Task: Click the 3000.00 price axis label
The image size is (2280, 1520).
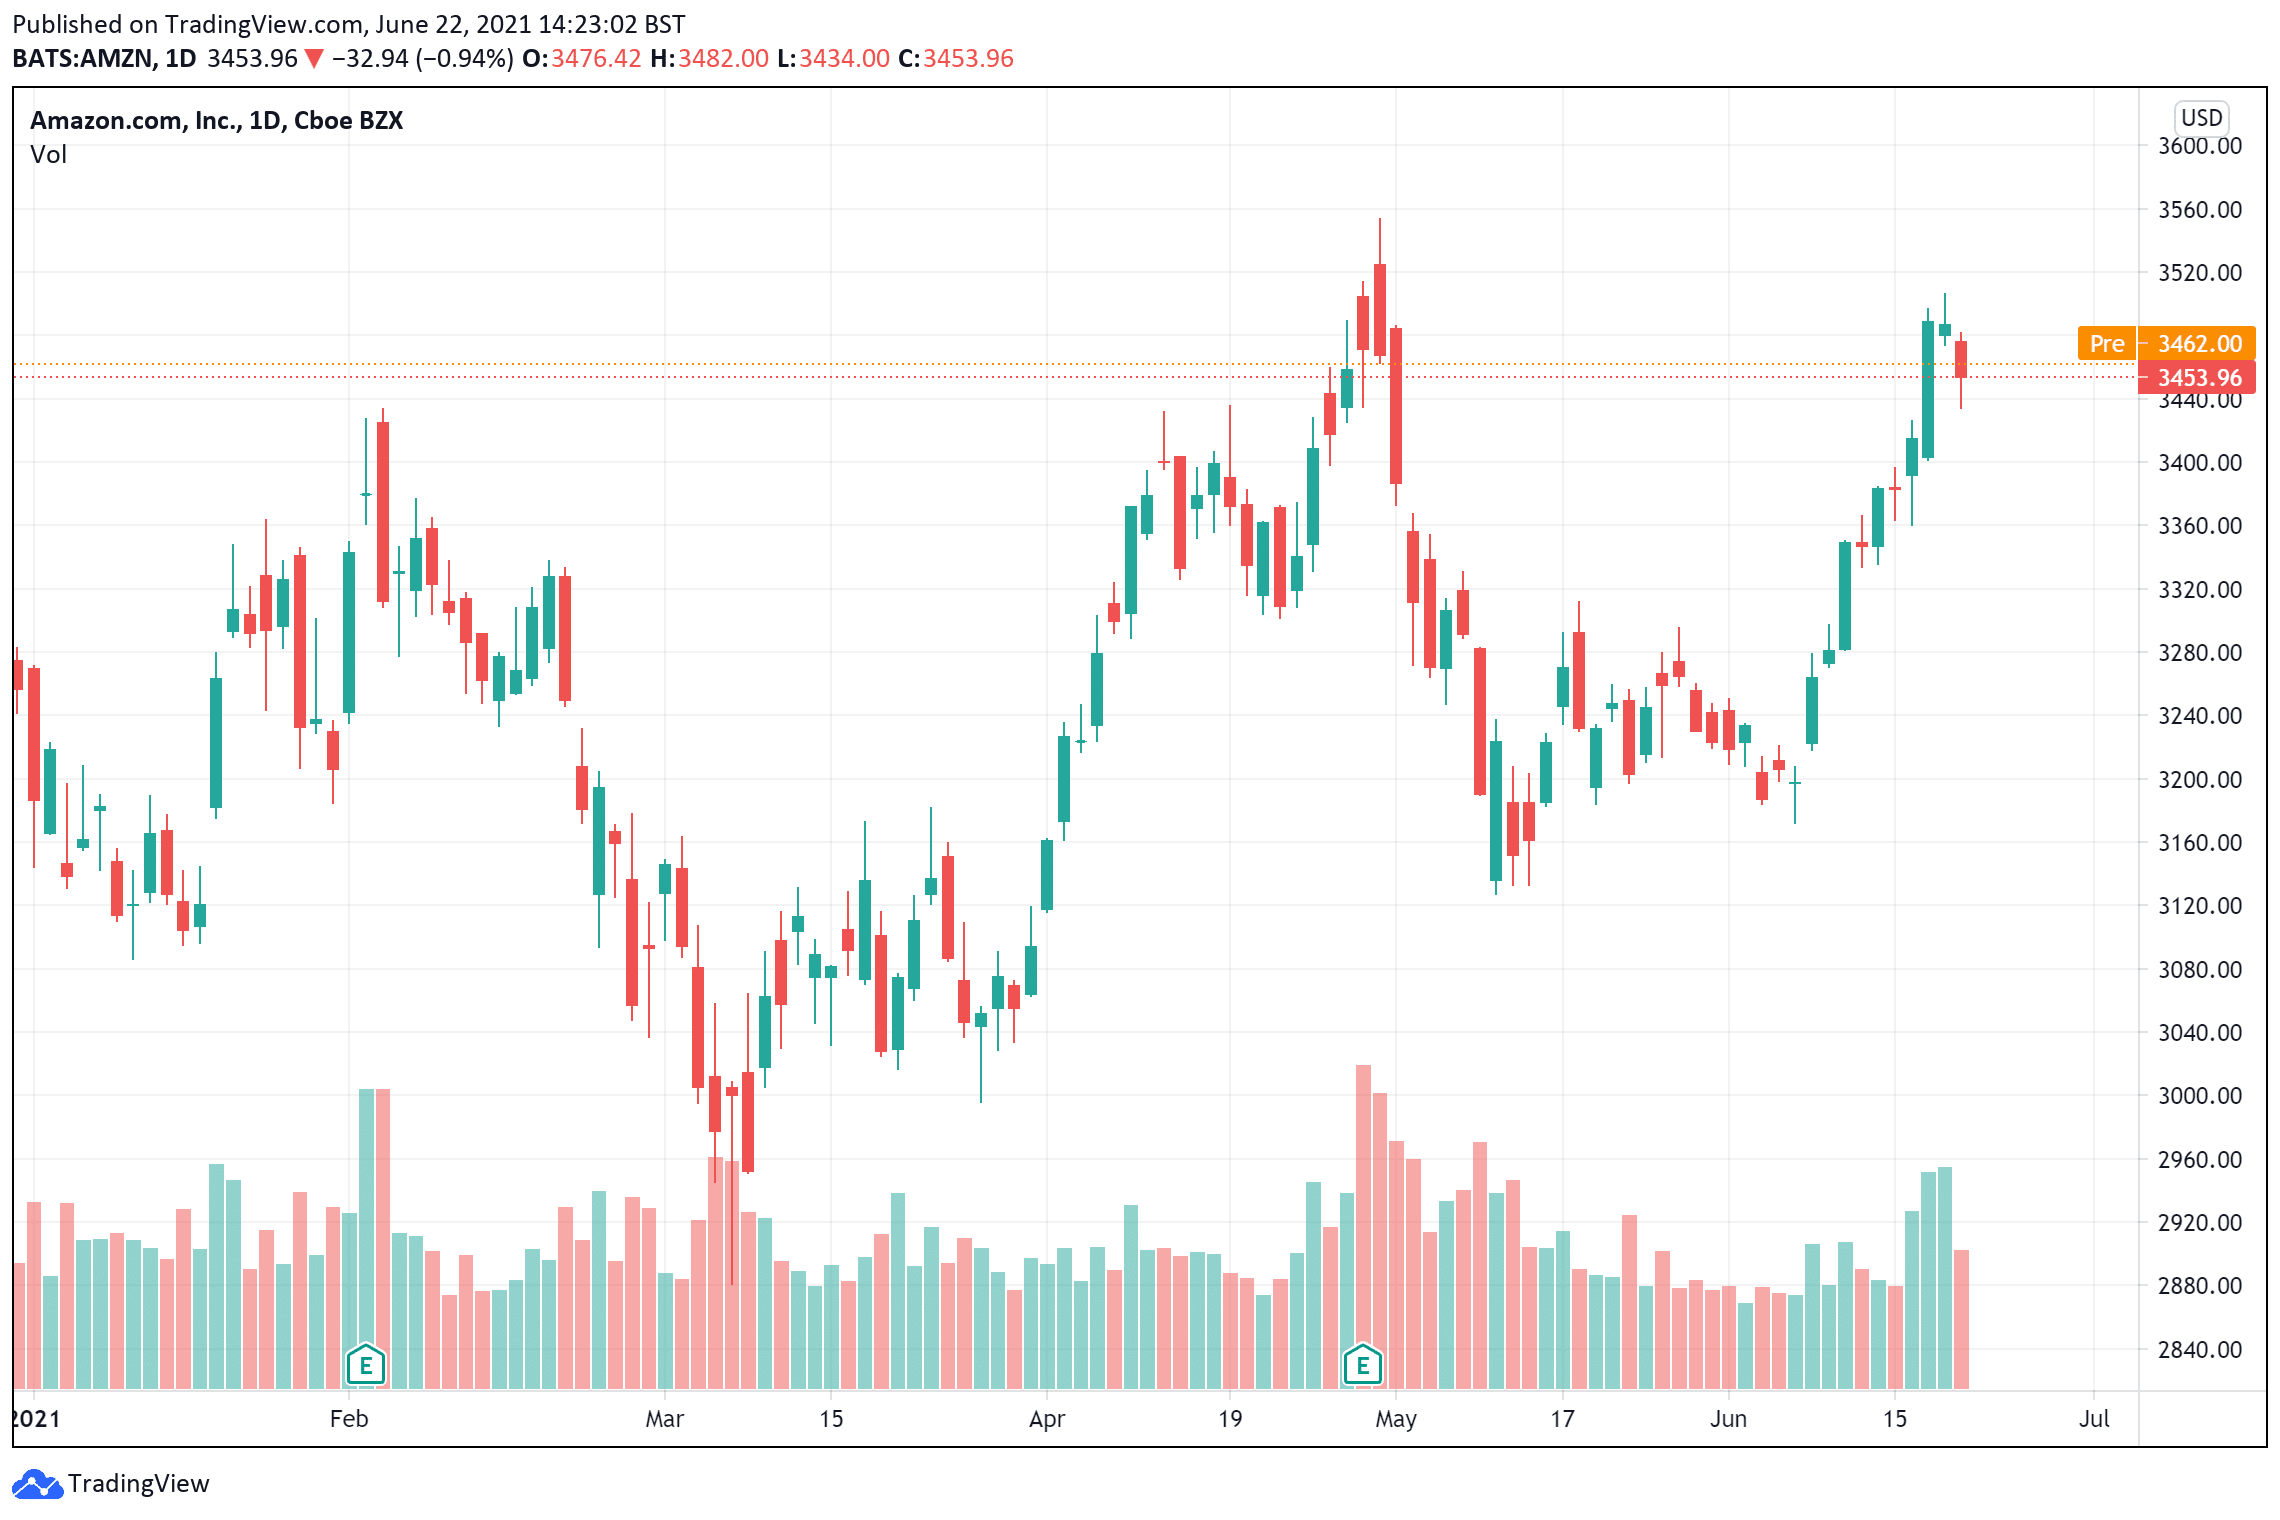Action: pyautogui.click(x=2200, y=1096)
